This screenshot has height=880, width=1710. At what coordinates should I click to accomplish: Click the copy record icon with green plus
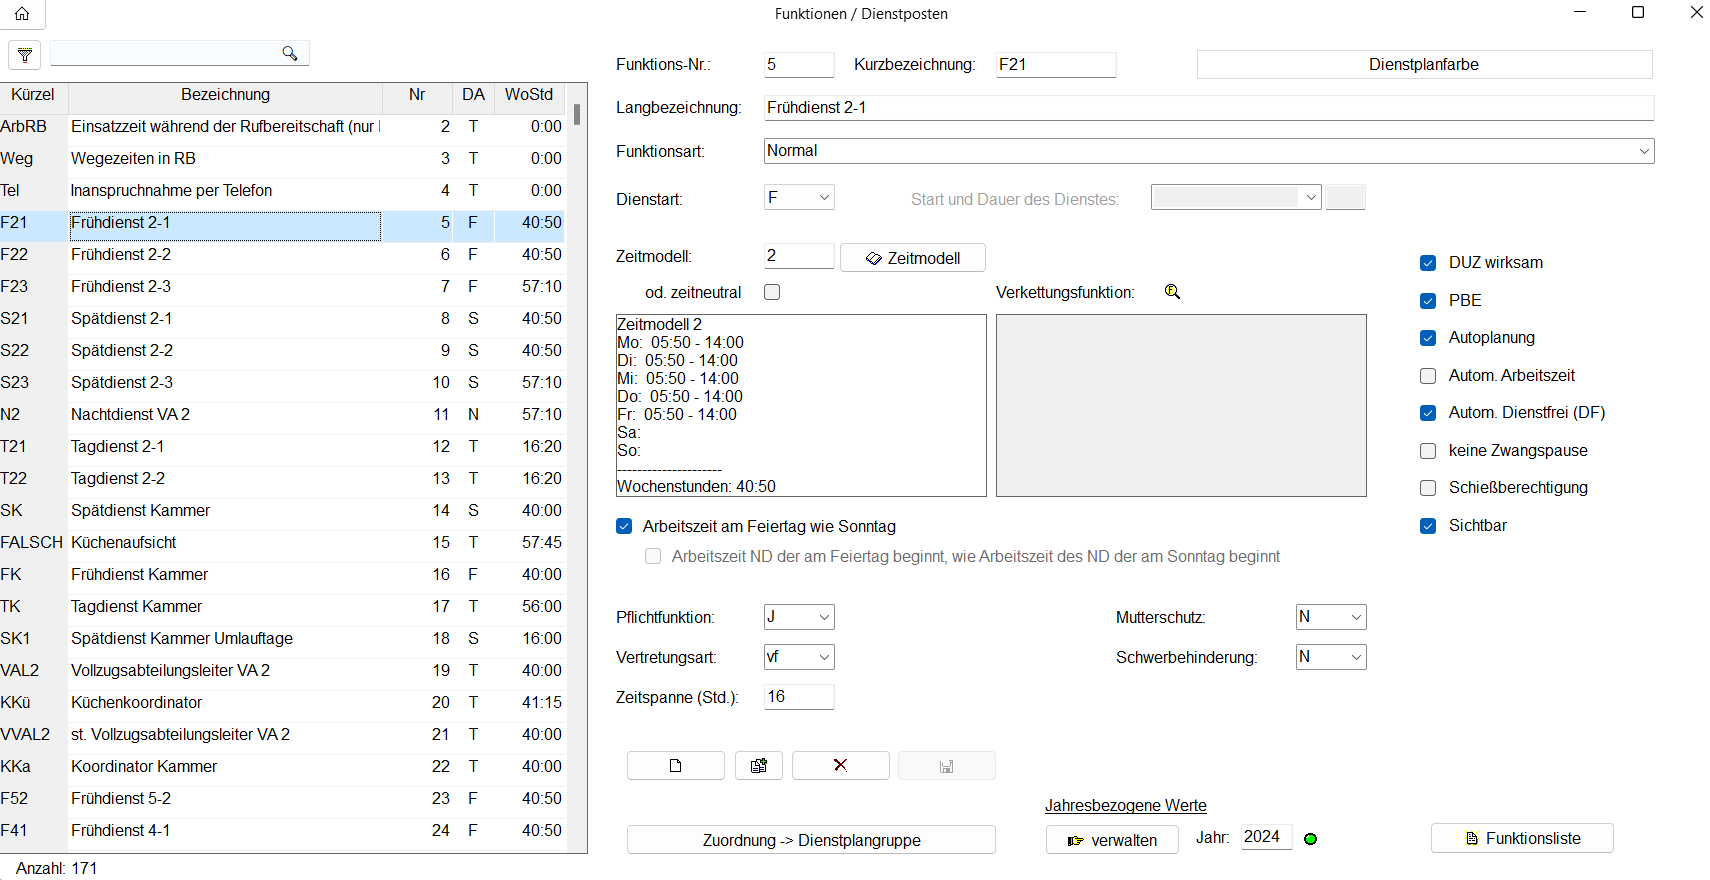point(758,766)
